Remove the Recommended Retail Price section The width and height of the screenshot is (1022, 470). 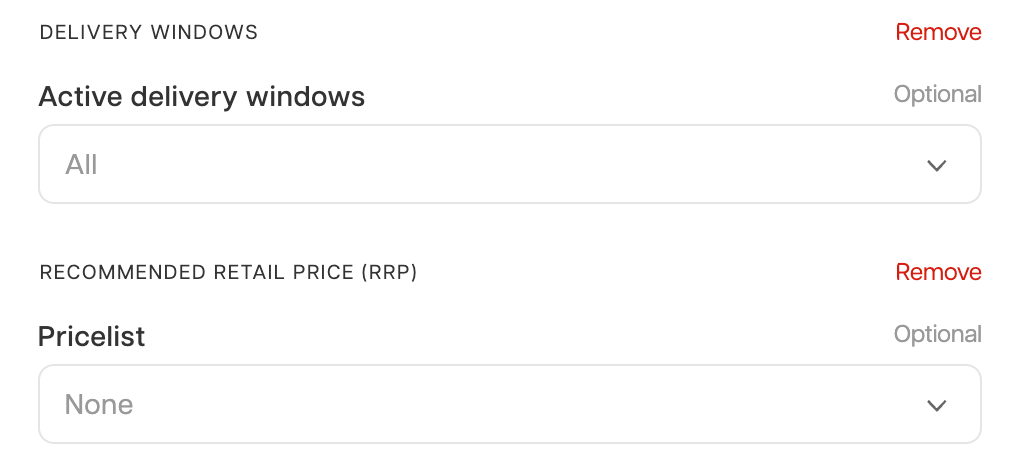pos(938,272)
